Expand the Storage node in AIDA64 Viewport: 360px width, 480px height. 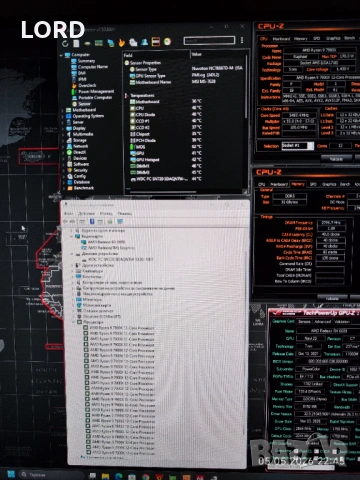(63, 140)
